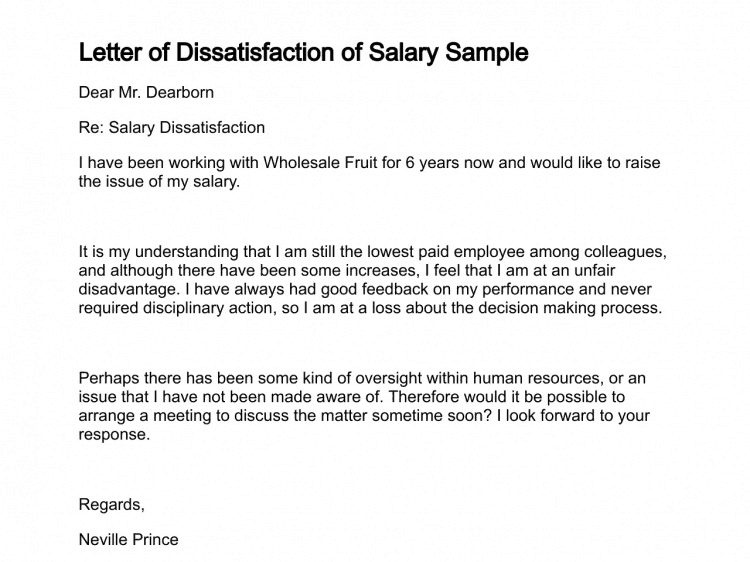Click the closing word 'Regards,'

pyautogui.click(x=111, y=505)
